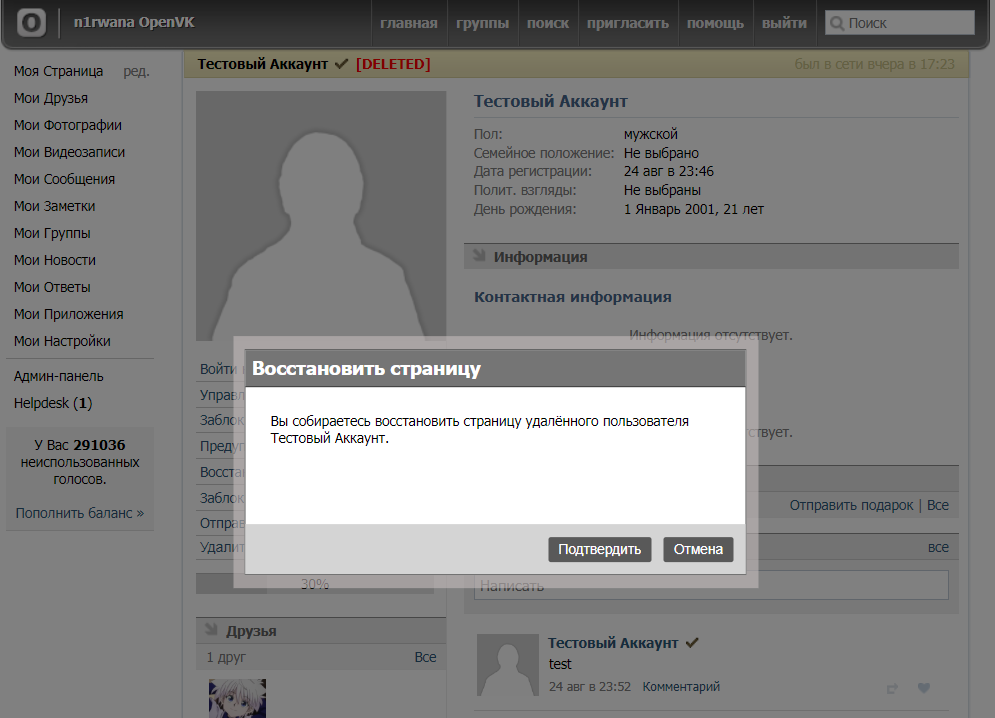Click the search magnifier icon in header
995x718 pixels.
click(837, 23)
